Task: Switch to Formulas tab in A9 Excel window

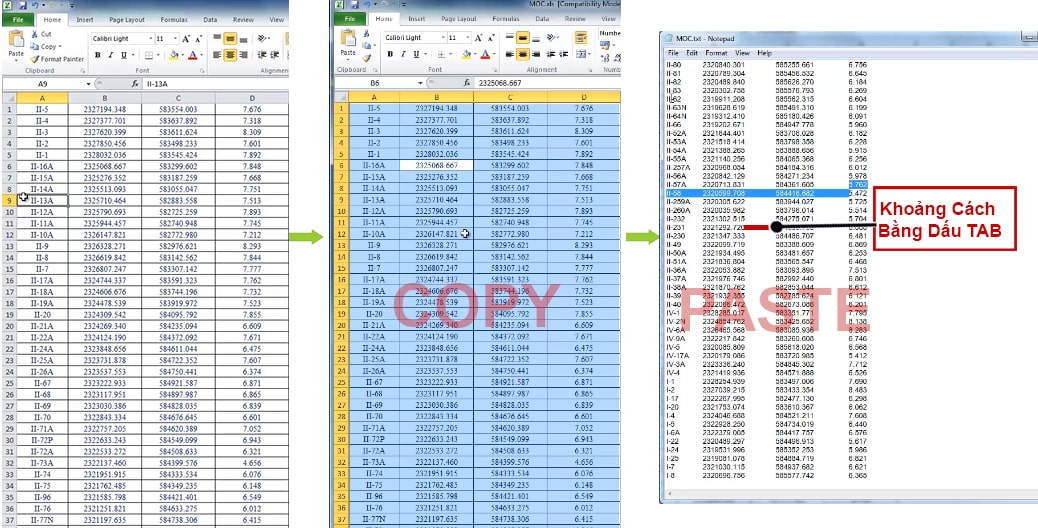Action: pos(174,20)
